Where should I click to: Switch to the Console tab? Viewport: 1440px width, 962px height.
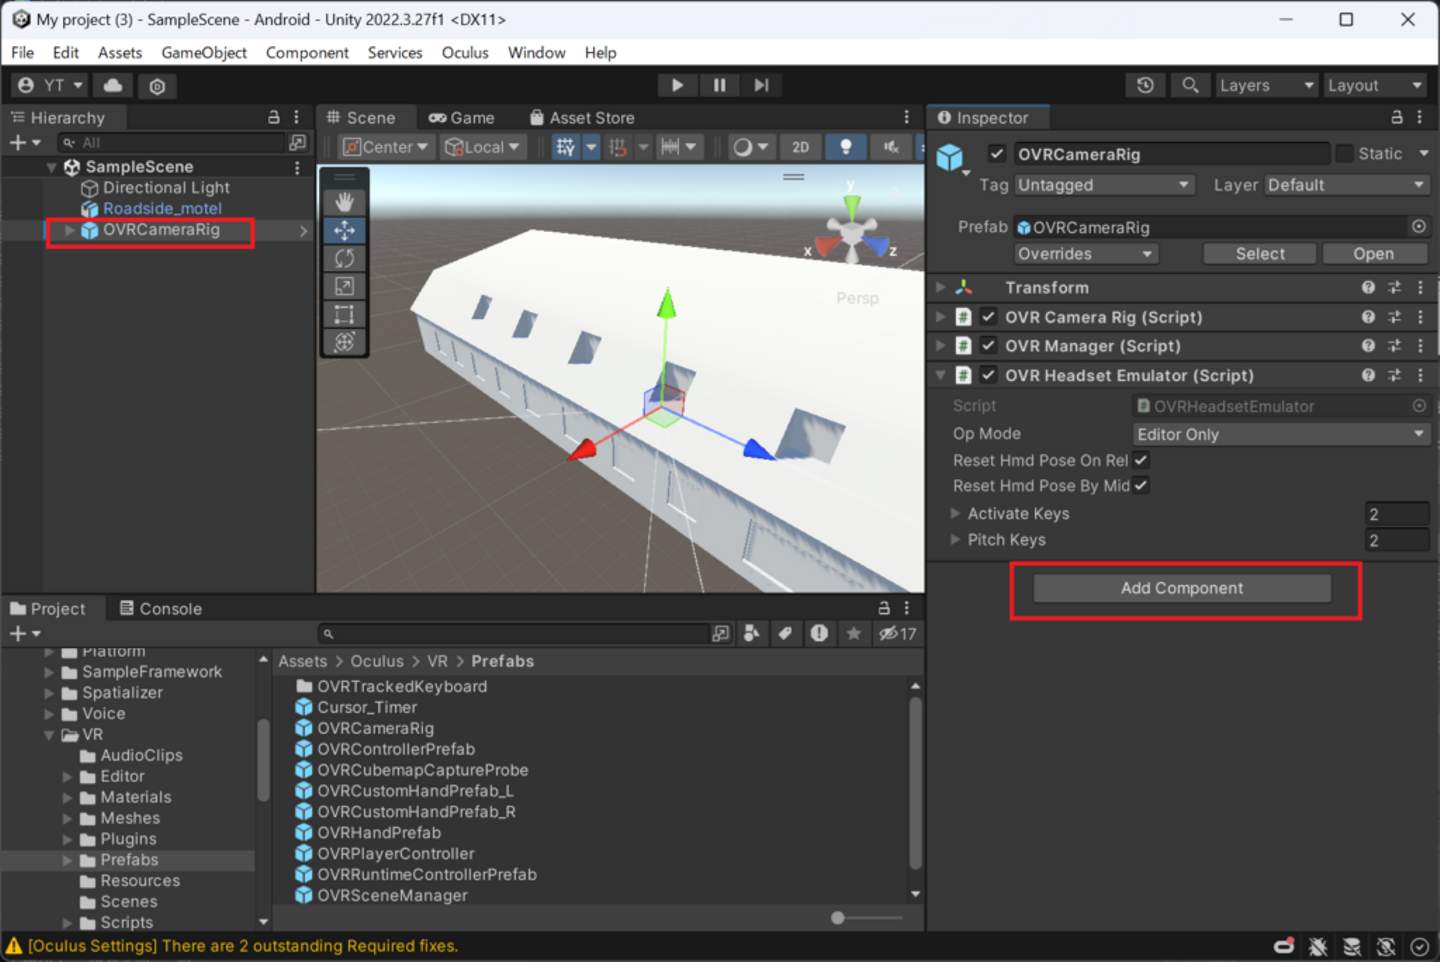[161, 608]
